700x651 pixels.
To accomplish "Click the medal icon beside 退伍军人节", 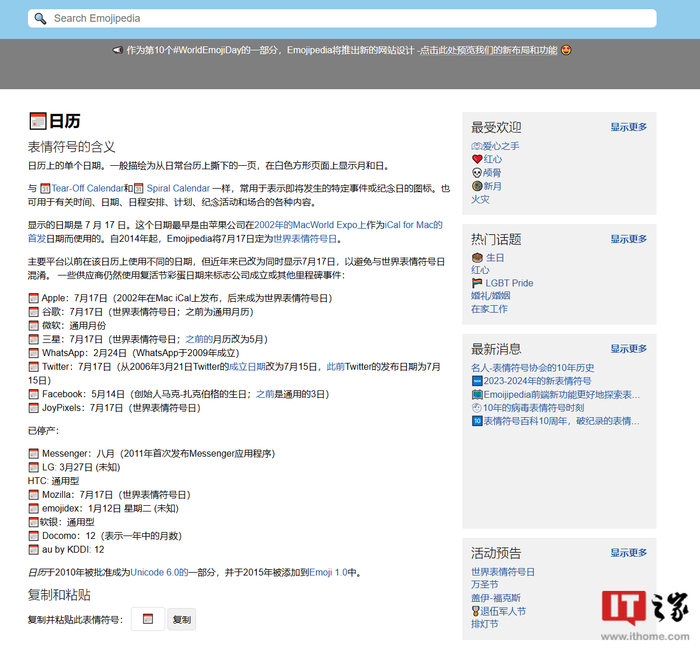I will [x=475, y=611].
